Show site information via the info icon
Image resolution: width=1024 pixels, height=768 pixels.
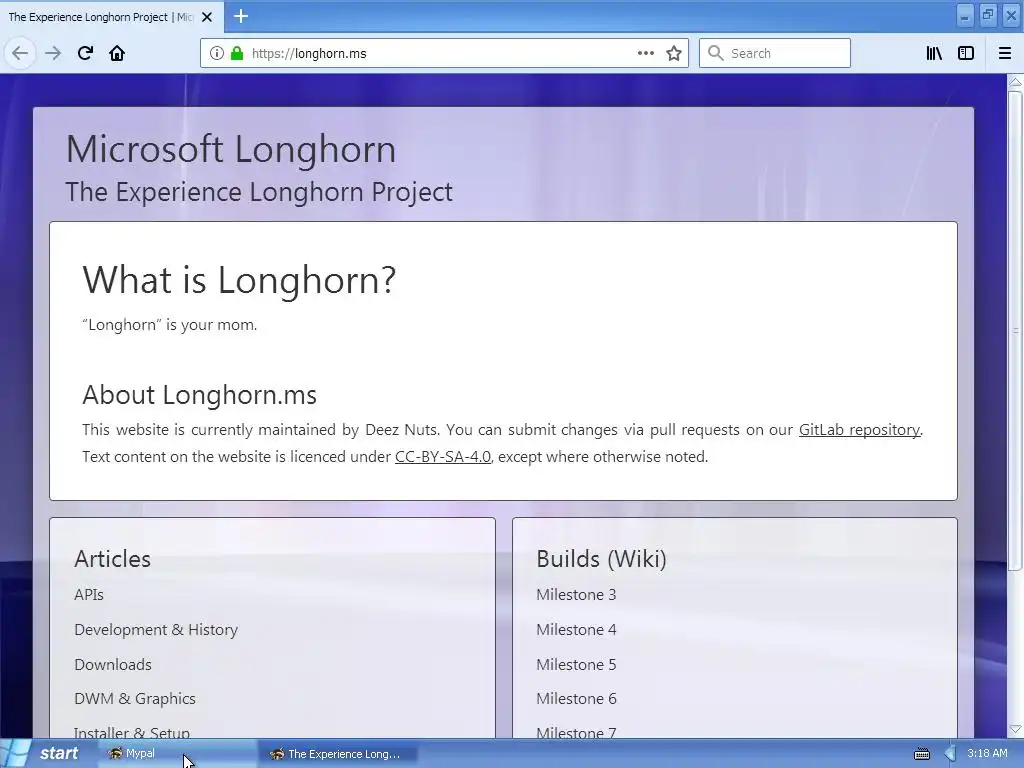217,53
